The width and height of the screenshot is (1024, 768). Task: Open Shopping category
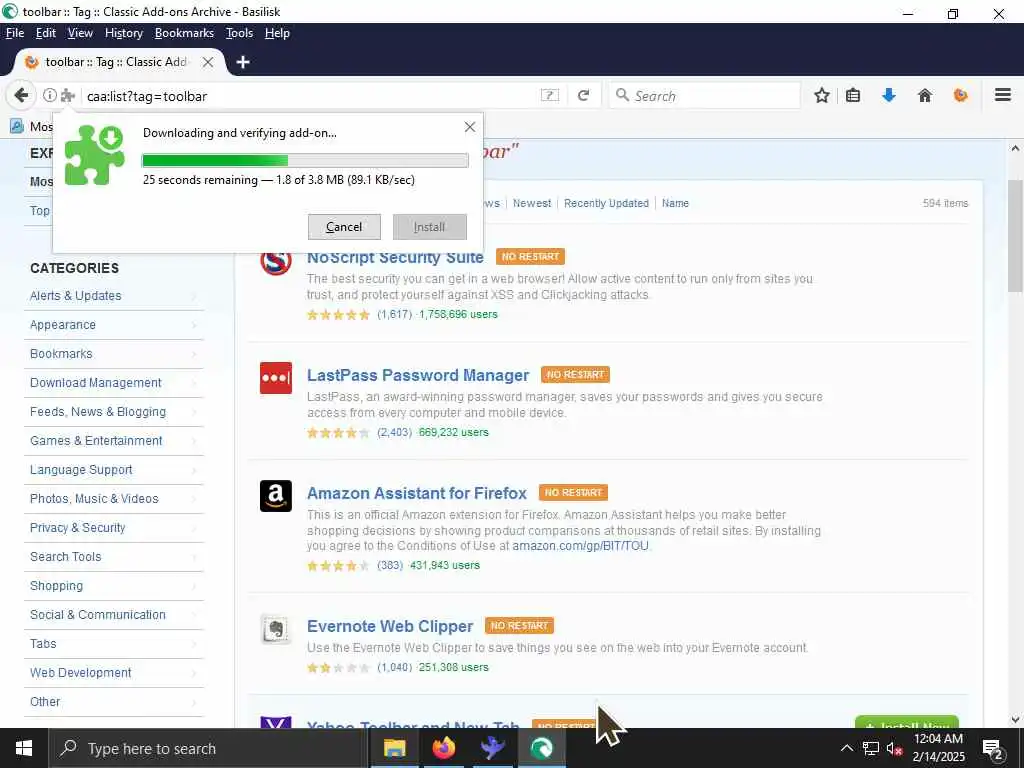tap(114, 586)
